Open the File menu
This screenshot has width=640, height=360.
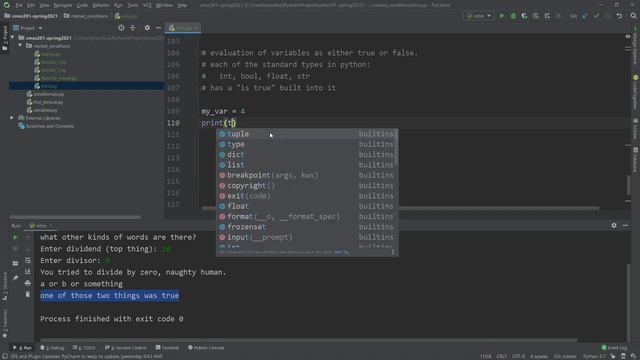[19, 5]
